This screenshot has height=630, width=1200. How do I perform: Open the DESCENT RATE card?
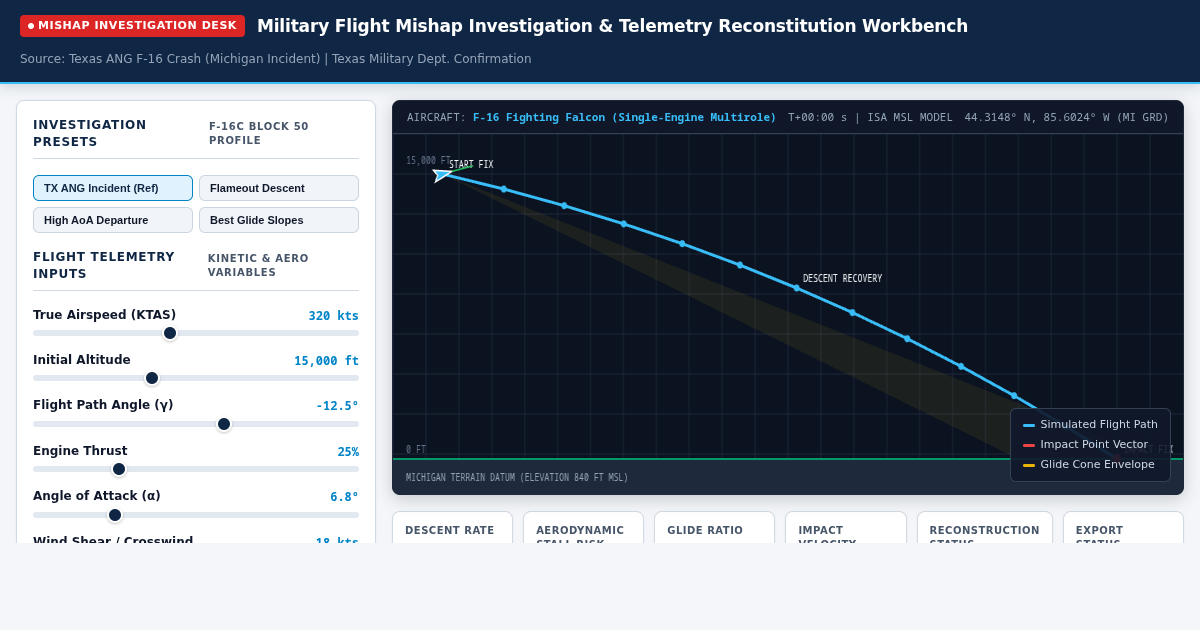click(452, 528)
